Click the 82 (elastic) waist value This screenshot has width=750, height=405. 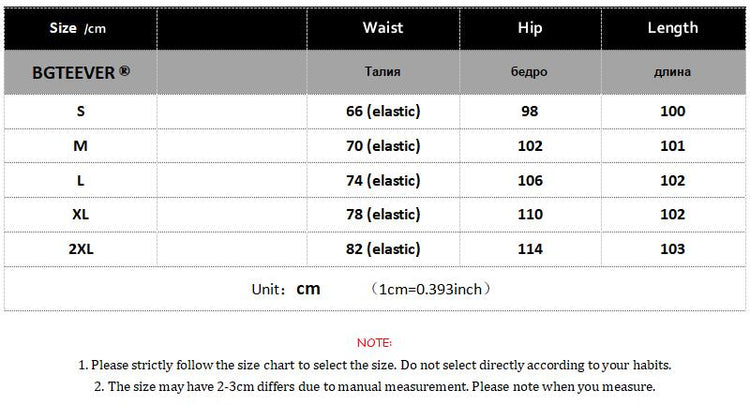point(382,249)
